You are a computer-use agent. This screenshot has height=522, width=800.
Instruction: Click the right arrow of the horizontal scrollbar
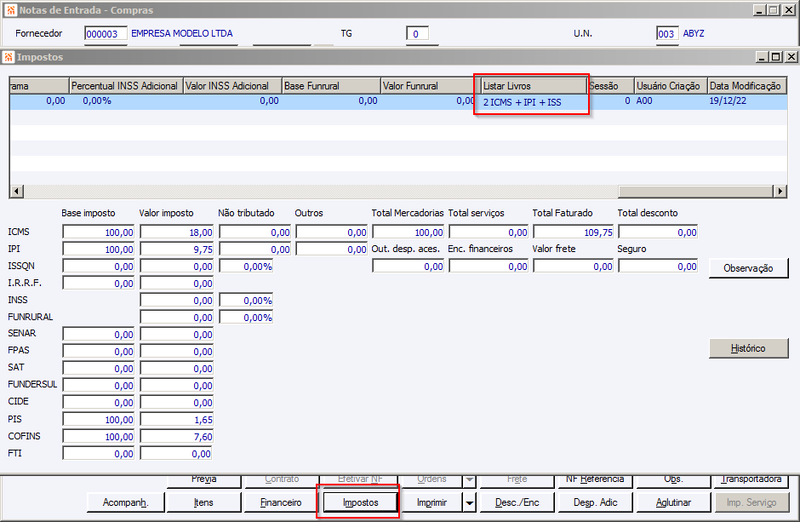click(780, 191)
